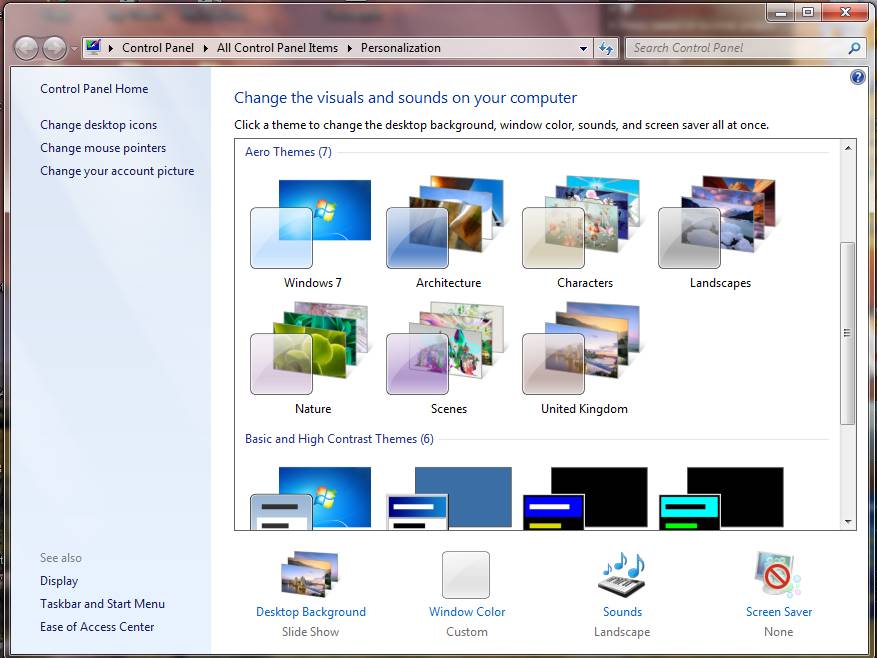Image resolution: width=877 pixels, height=658 pixels.
Task: Click All Control Panel Items breadcrumb
Action: pos(277,48)
